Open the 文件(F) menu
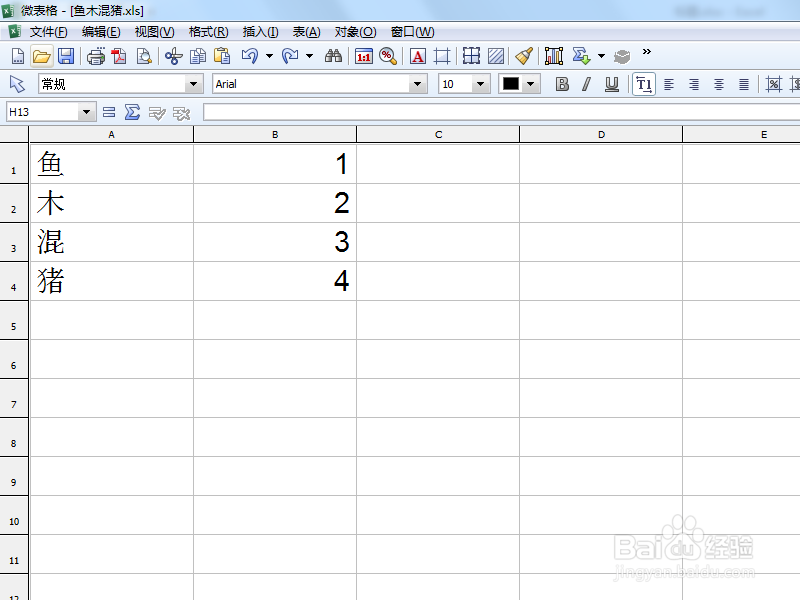800x600 pixels. pos(48,32)
